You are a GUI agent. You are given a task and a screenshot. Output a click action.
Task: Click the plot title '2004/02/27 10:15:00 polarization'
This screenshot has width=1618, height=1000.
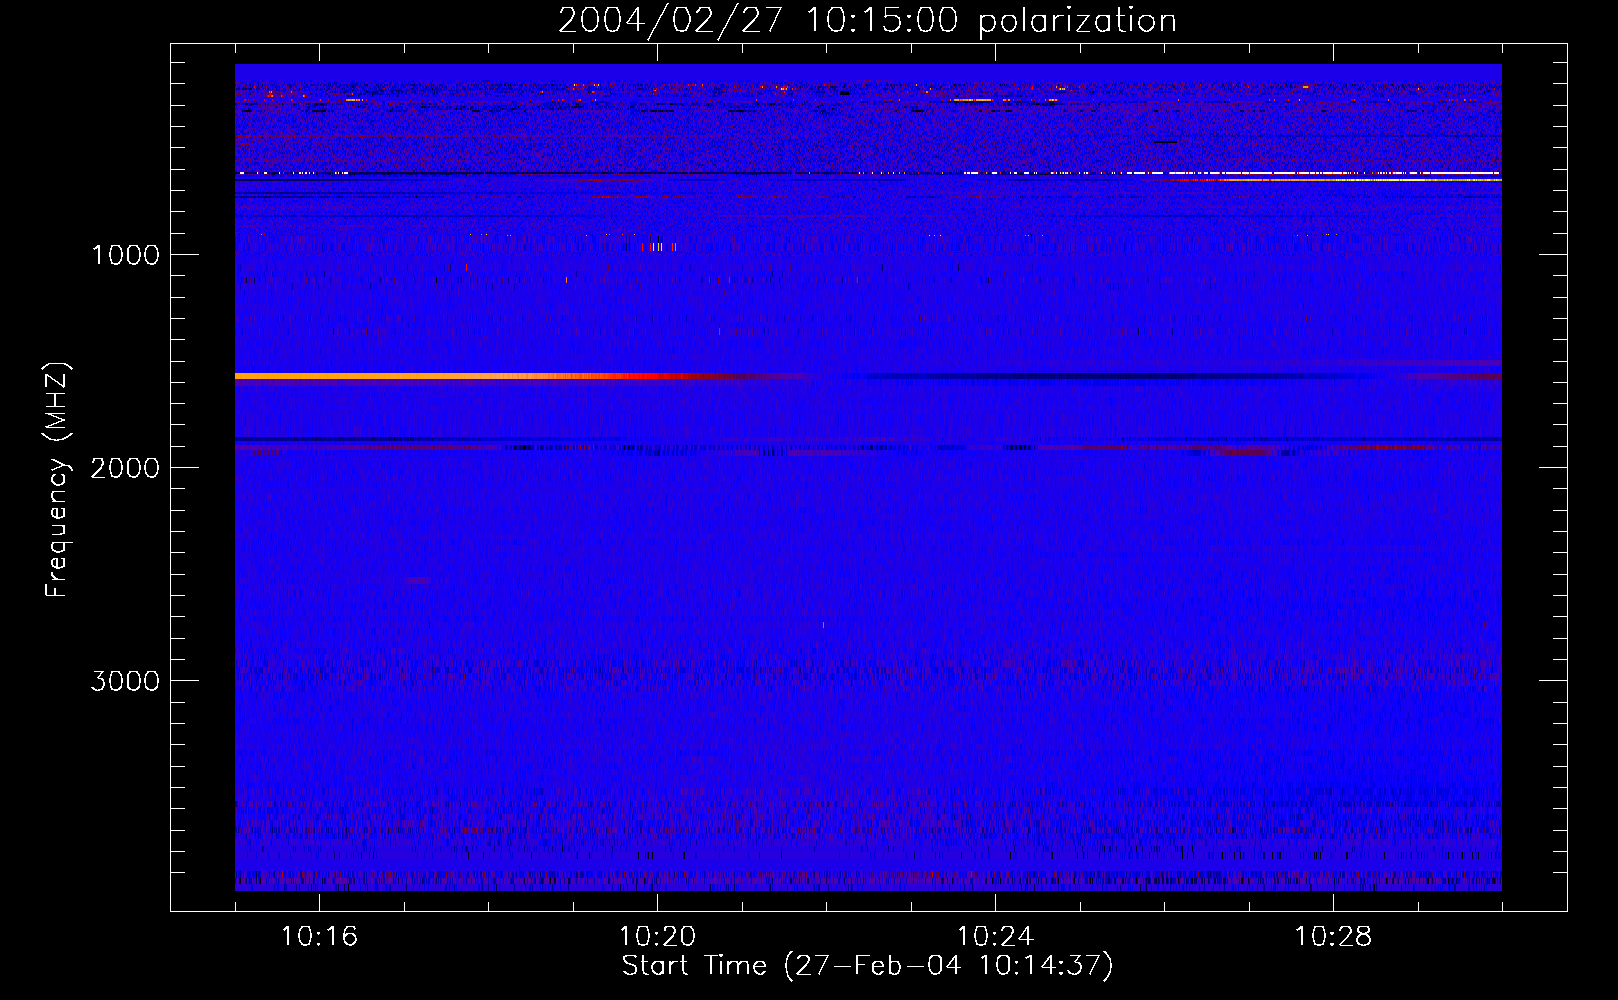coord(867,21)
